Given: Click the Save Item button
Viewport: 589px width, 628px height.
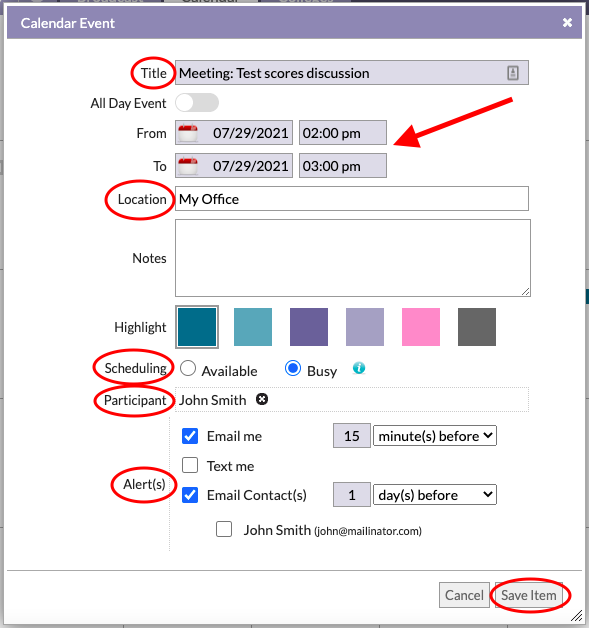Looking at the screenshot, I should click(x=529, y=595).
